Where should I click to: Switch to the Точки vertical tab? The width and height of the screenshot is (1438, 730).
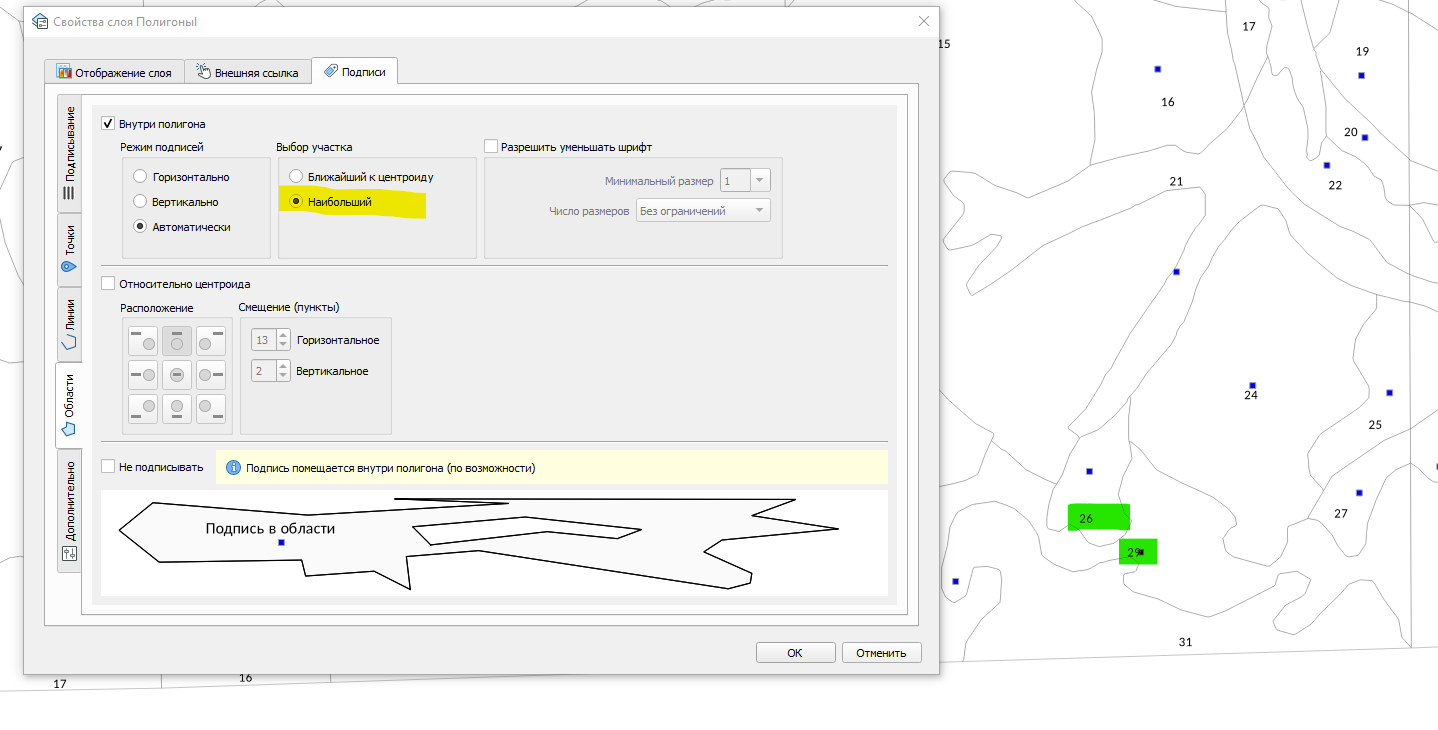point(70,249)
